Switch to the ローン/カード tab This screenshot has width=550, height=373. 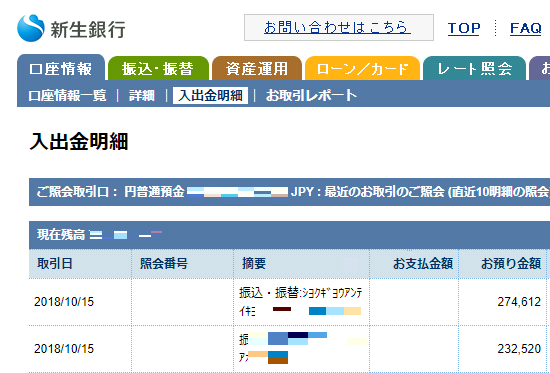pos(362,69)
